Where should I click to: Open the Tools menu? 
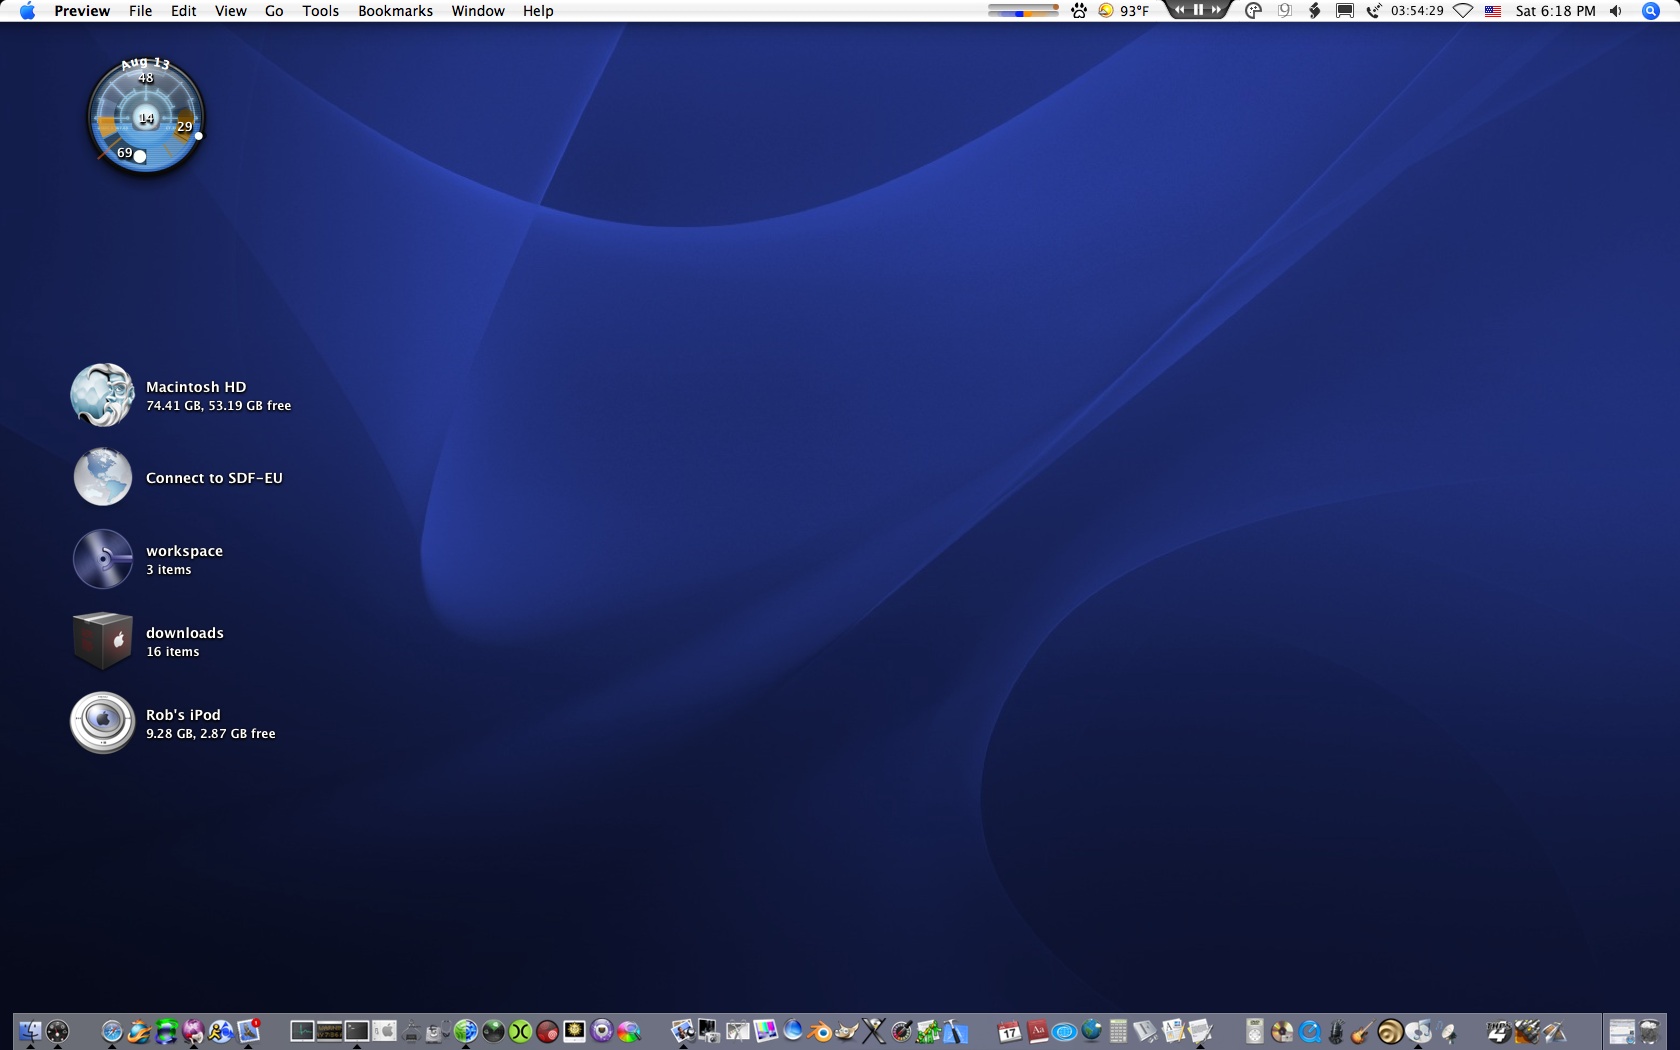(321, 11)
